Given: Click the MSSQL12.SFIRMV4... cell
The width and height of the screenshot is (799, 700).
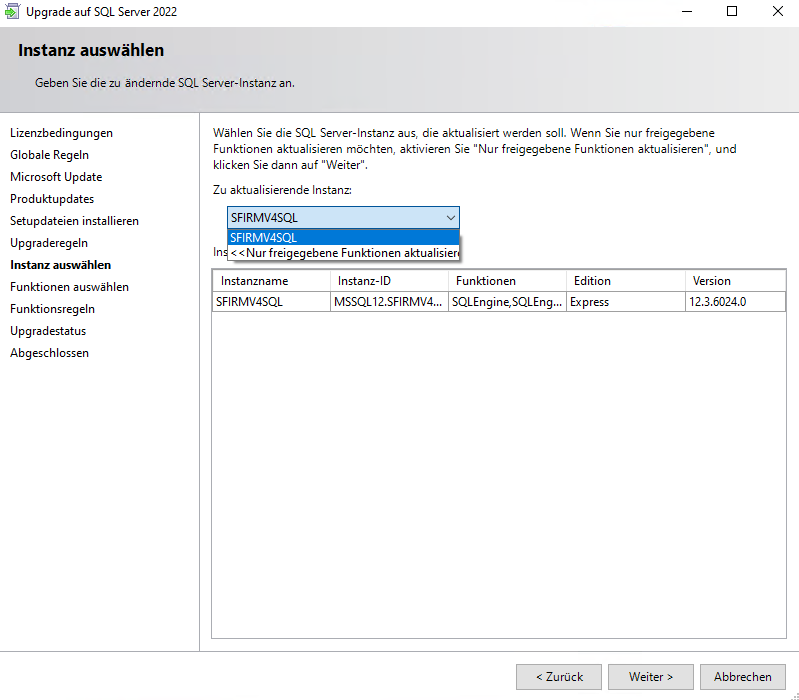Looking at the screenshot, I should coord(389,302).
